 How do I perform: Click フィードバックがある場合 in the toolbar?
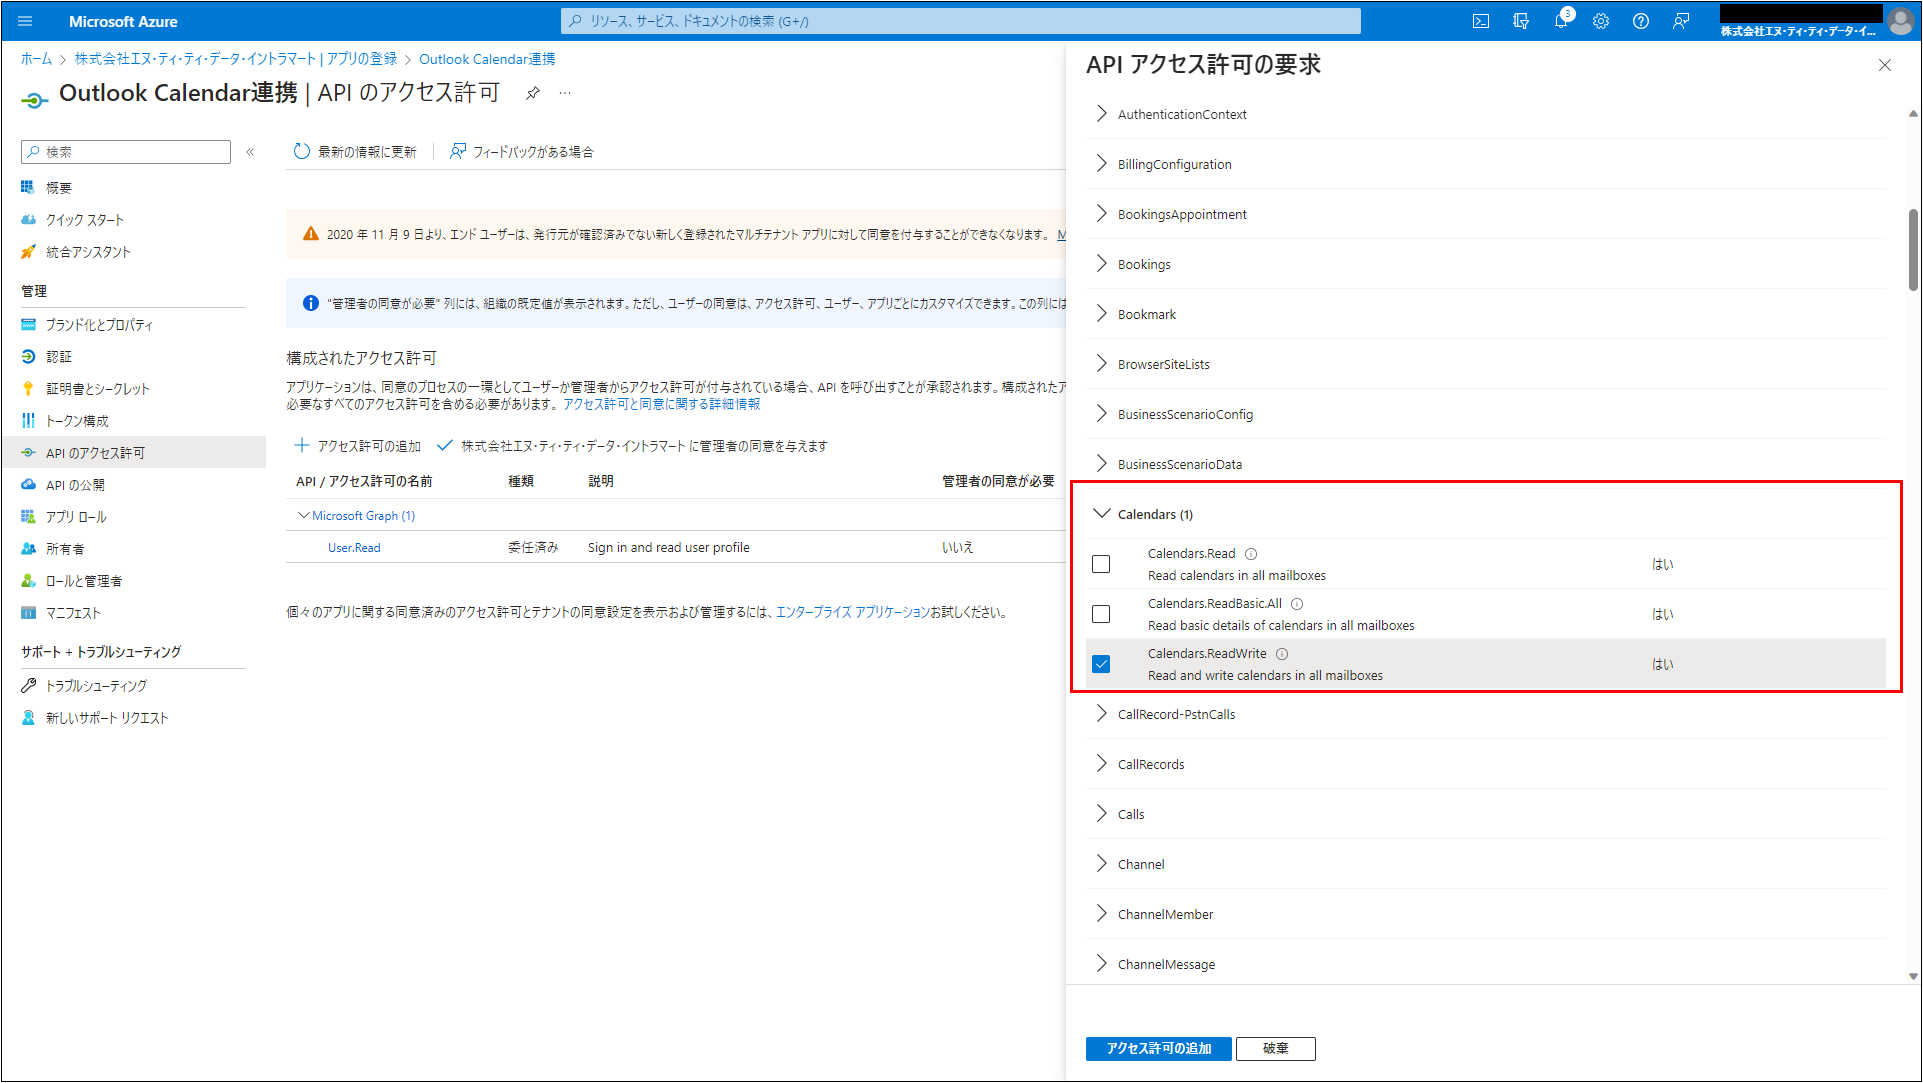coord(522,152)
